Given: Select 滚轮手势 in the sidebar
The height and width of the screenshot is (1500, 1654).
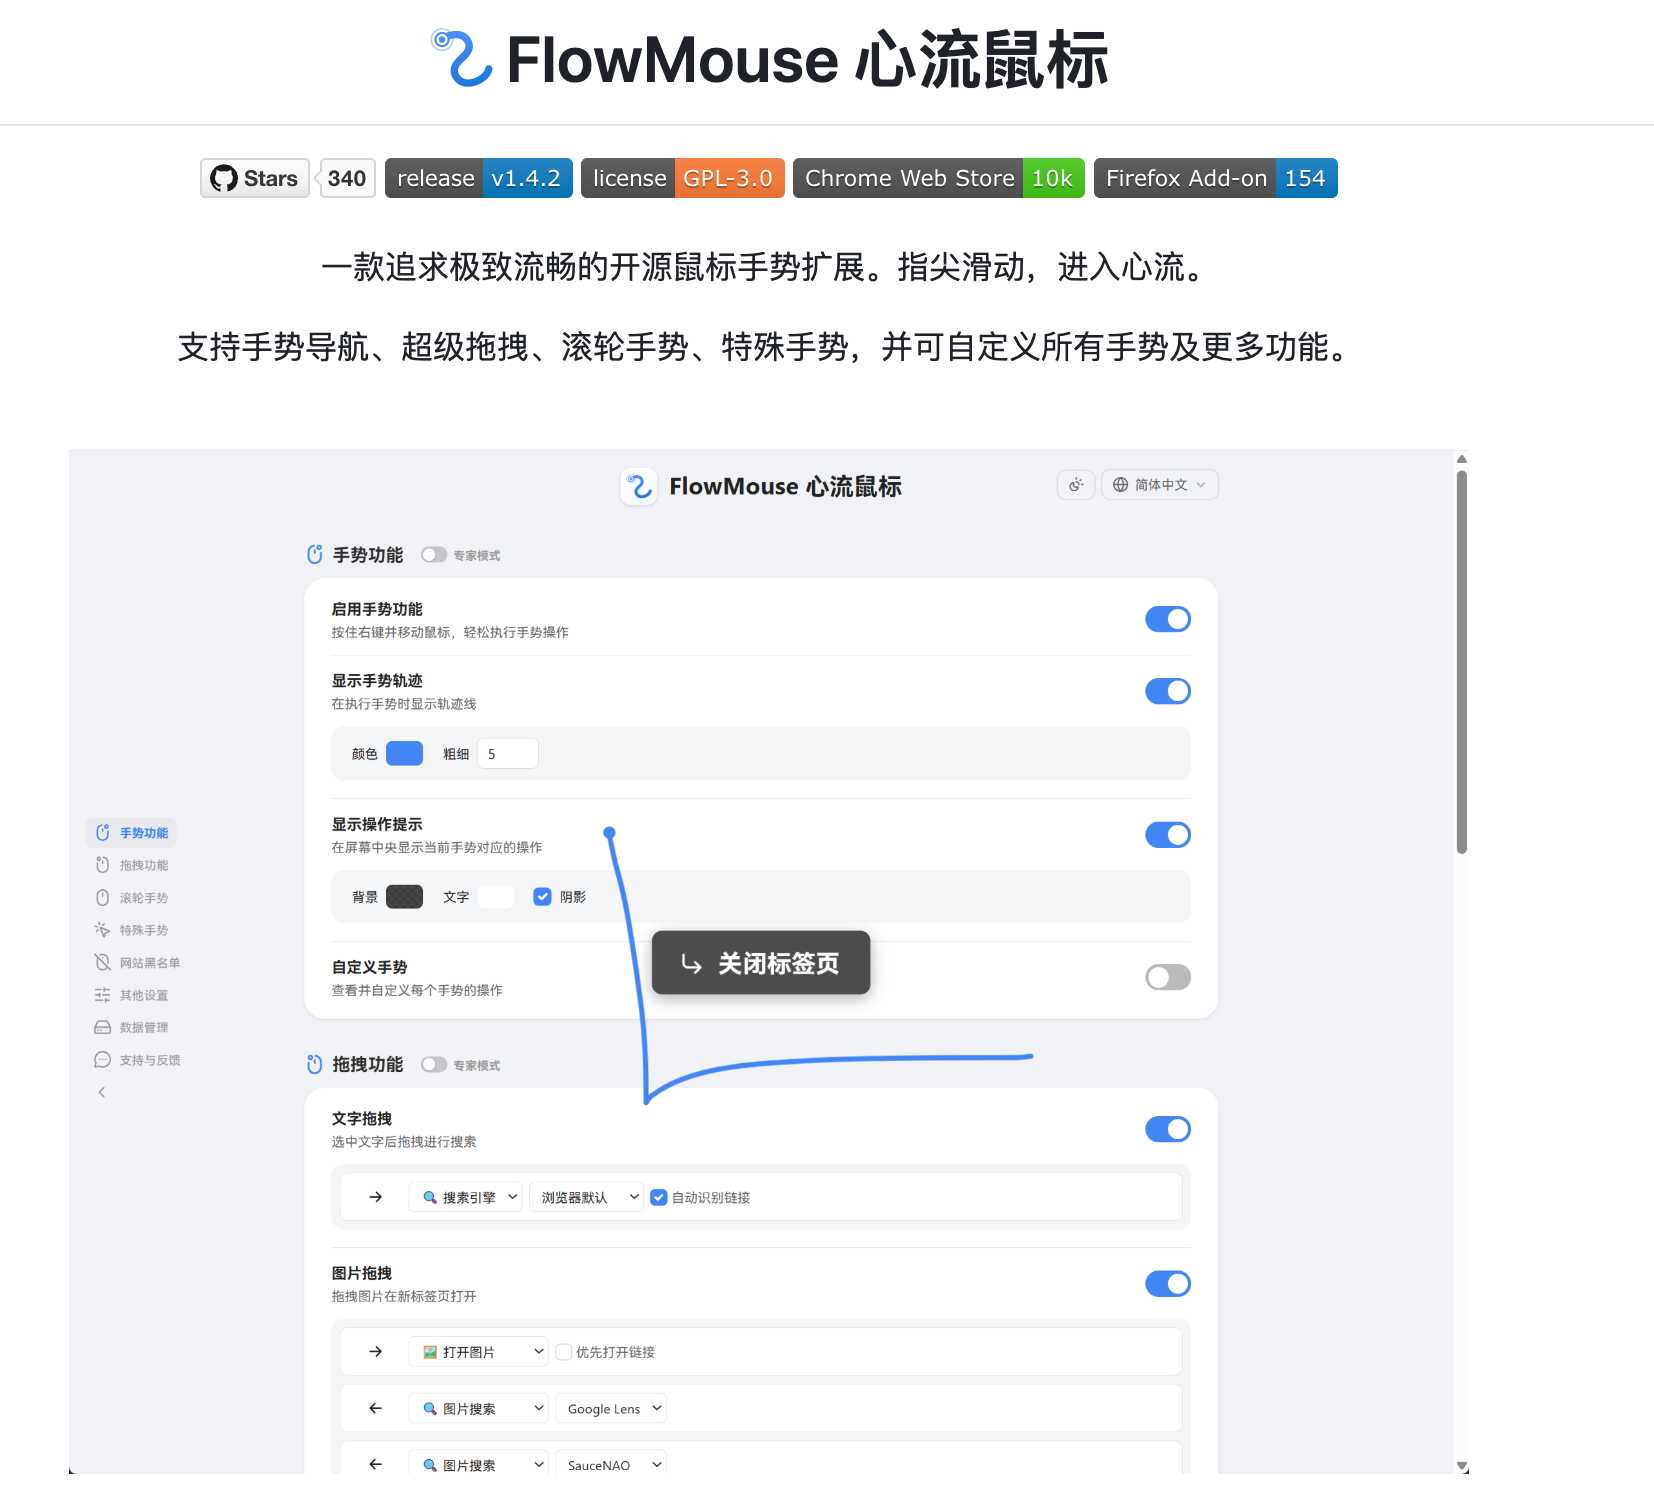Looking at the screenshot, I should pyautogui.click(x=131, y=898).
